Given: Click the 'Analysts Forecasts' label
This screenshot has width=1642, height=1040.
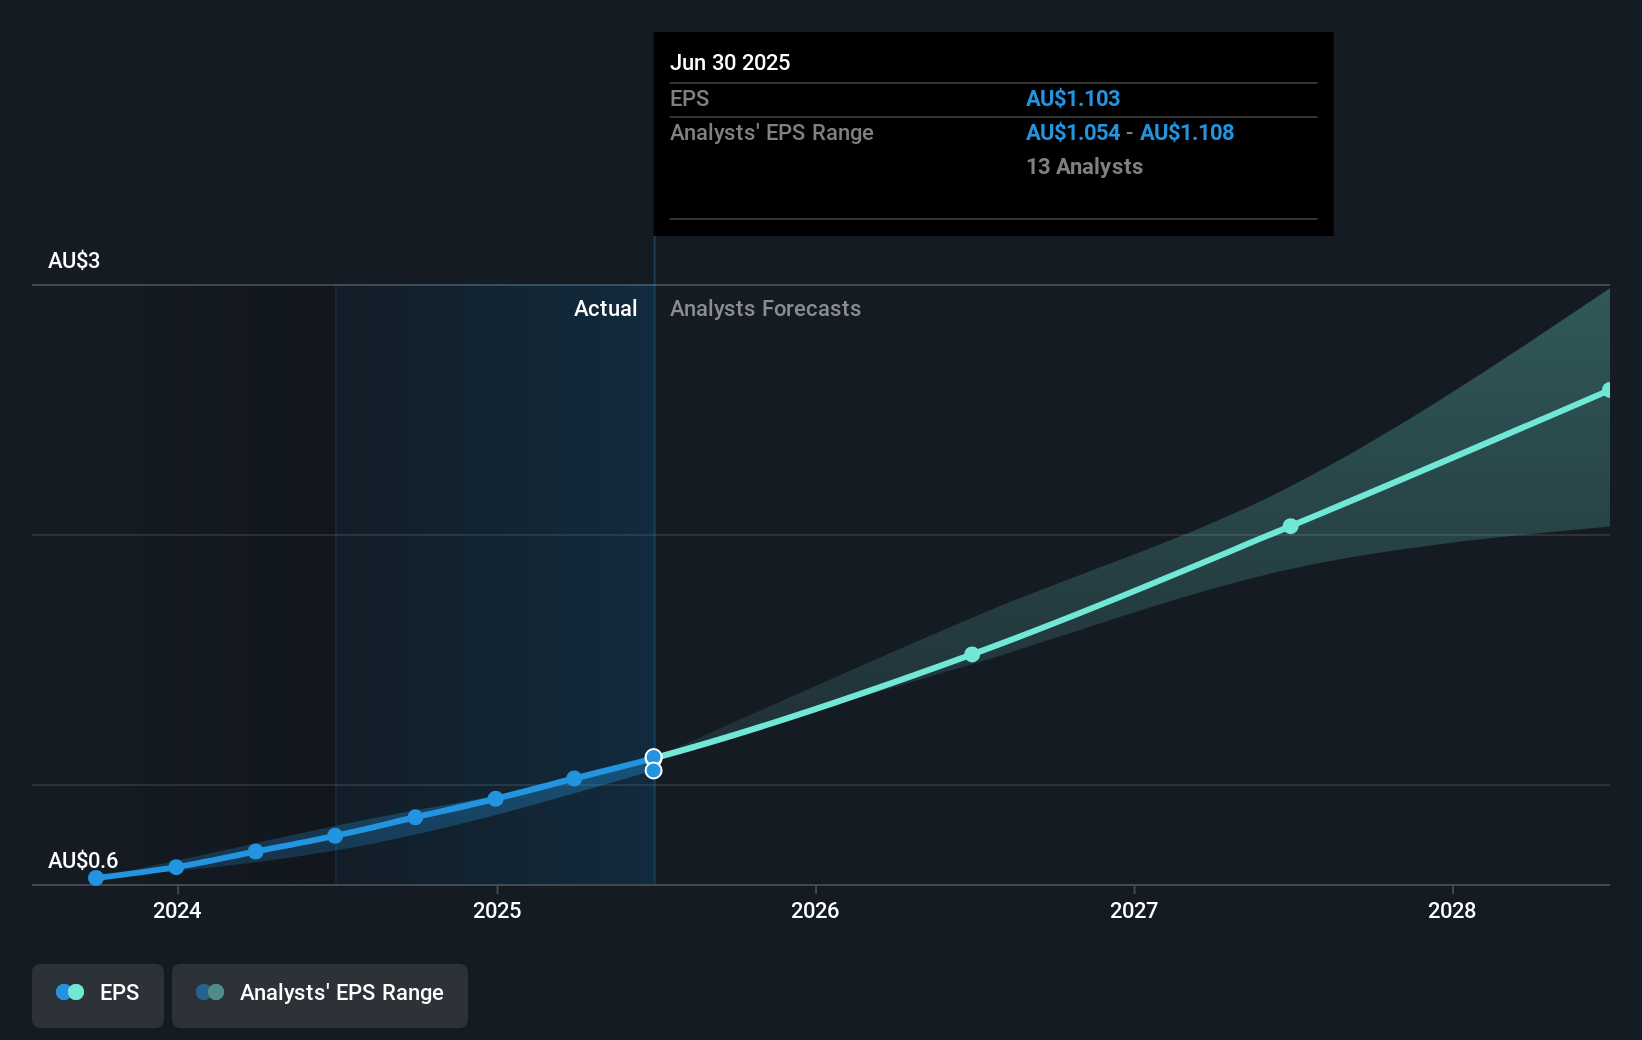Looking at the screenshot, I should [x=765, y=308].
